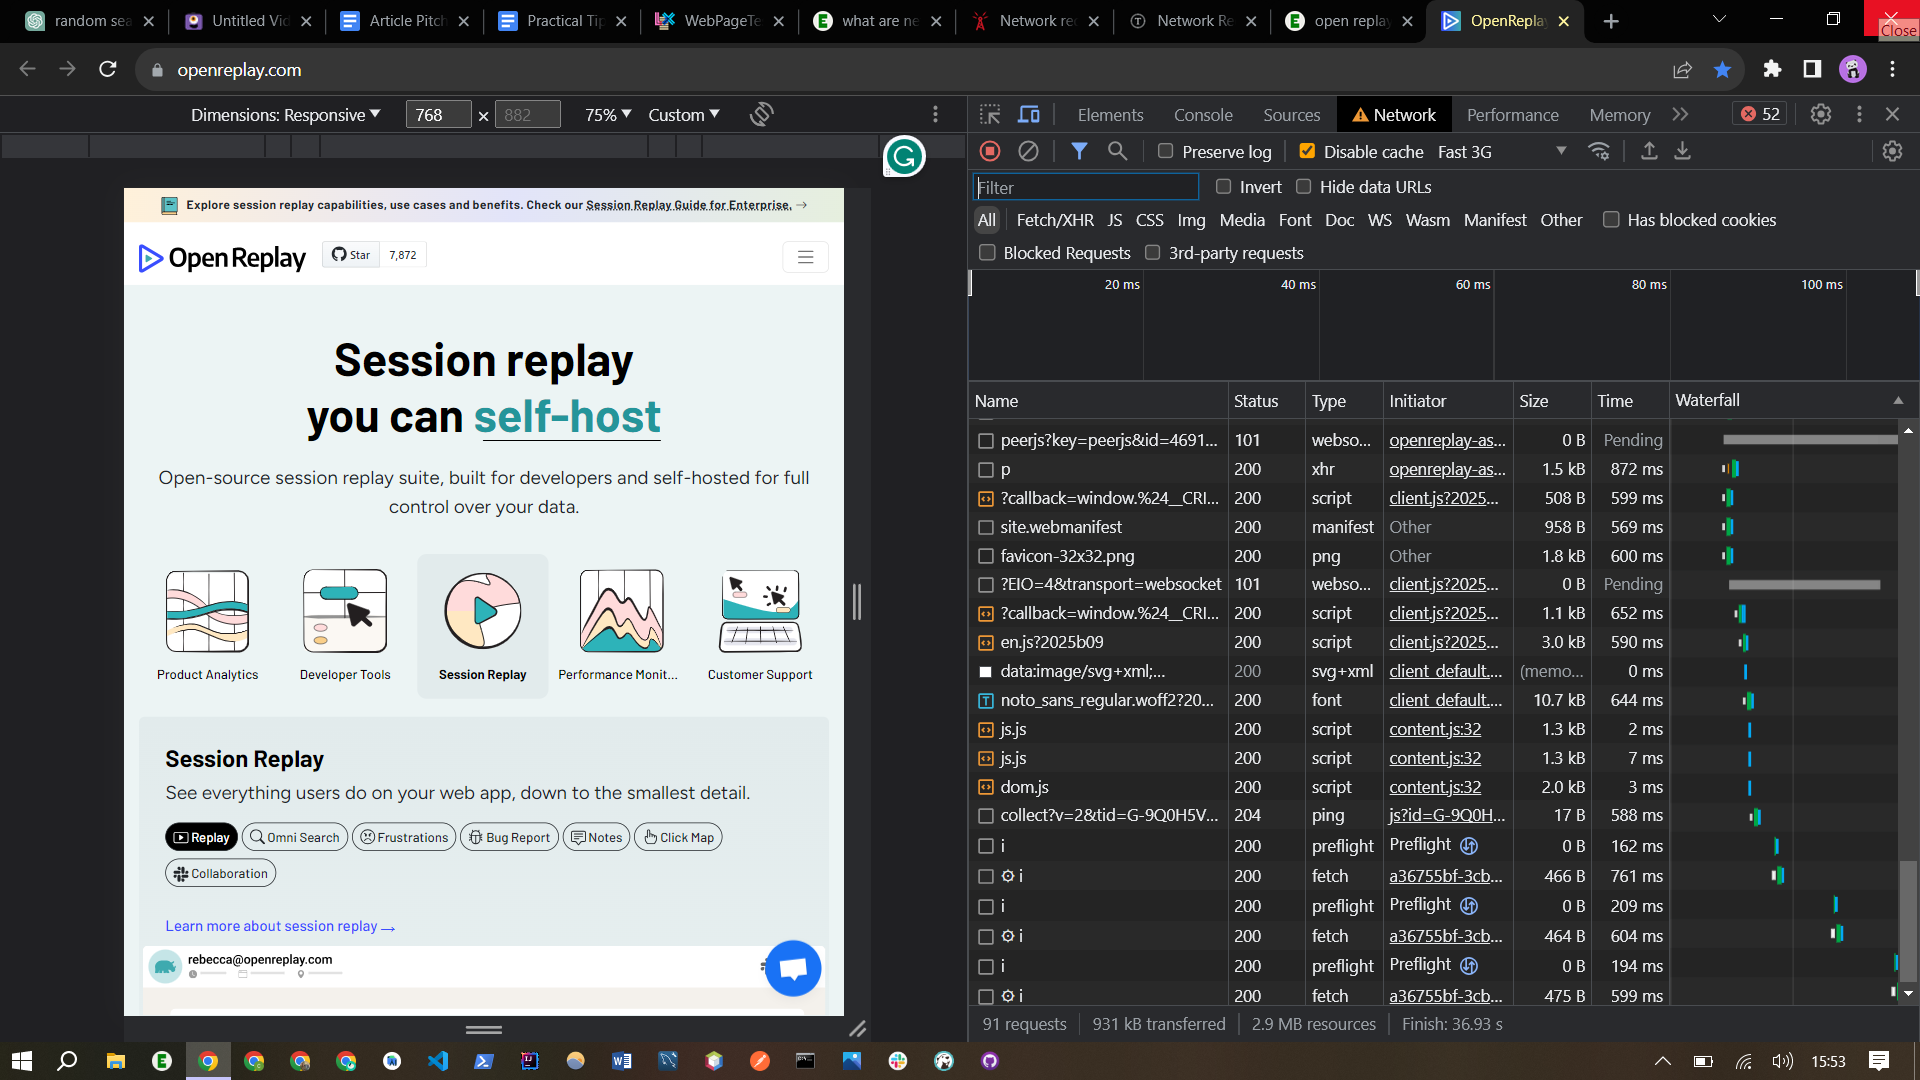1920x1080 pixels.
Task: Open the 75% zoom dropdown
Action: (608, 114)
